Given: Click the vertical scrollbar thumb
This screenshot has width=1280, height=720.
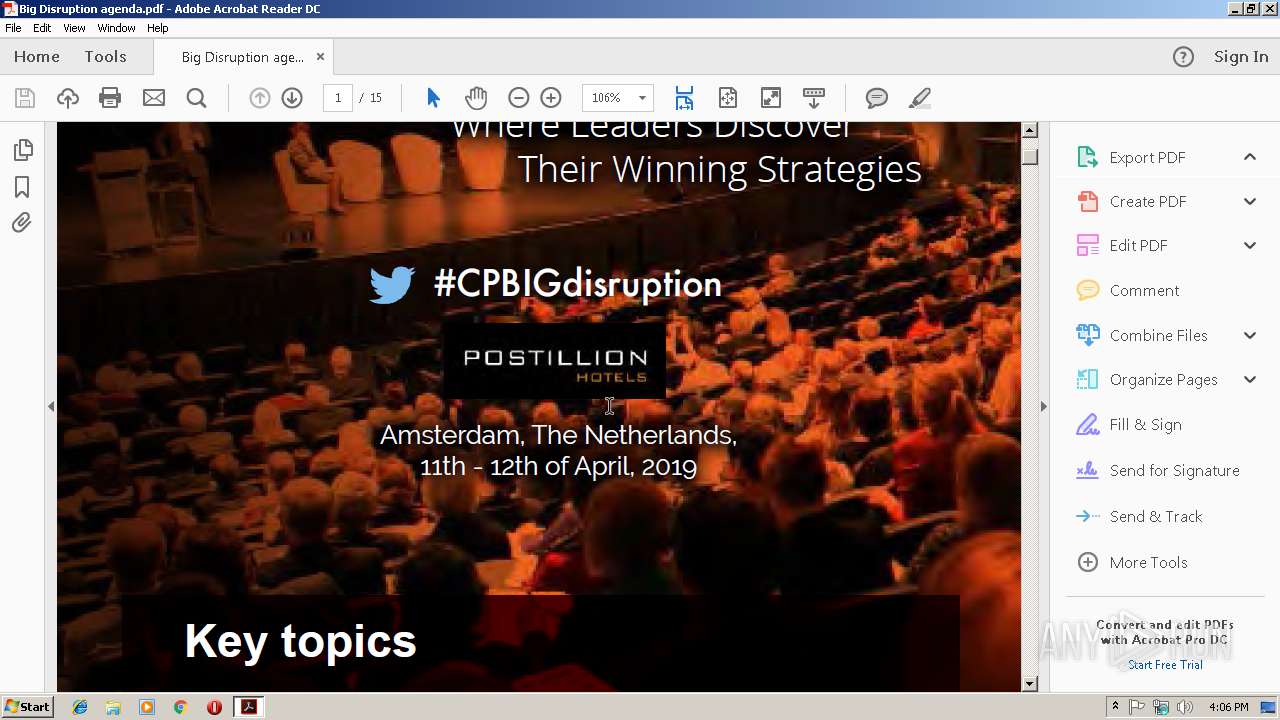Looking at the screenshot, I should coord(1030,157).
